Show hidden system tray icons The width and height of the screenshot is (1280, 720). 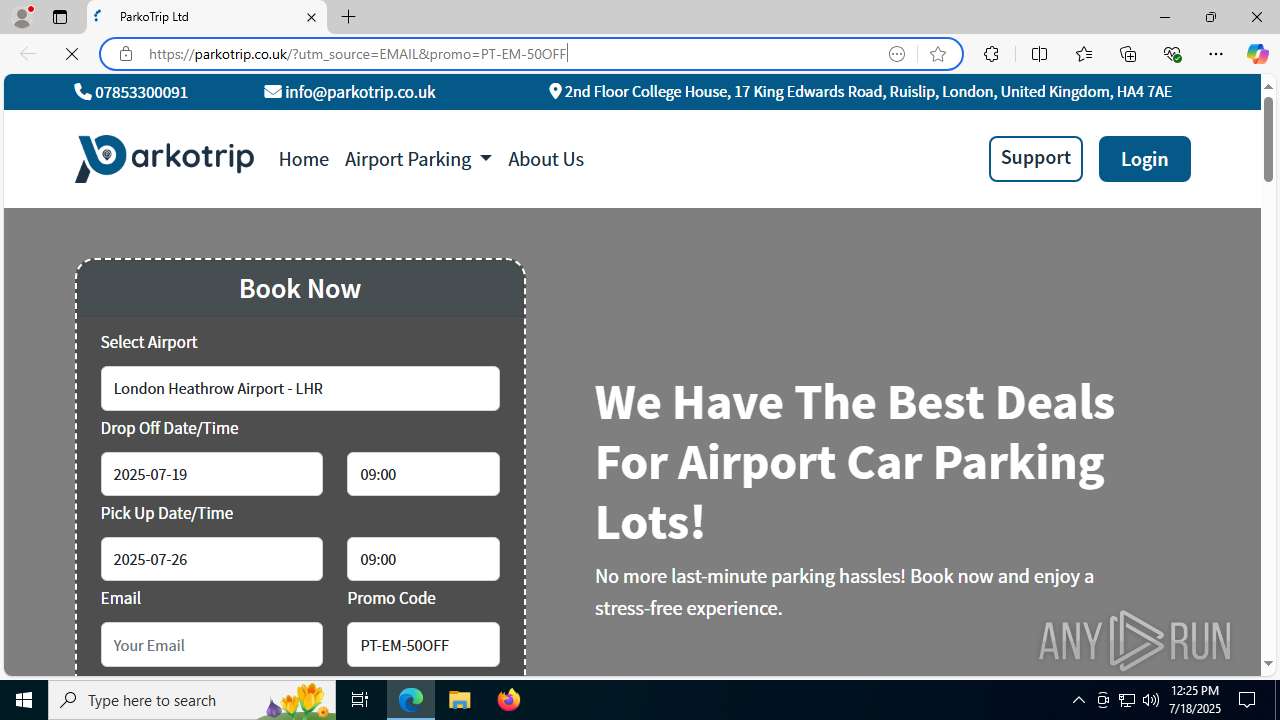coord(1078,700)
